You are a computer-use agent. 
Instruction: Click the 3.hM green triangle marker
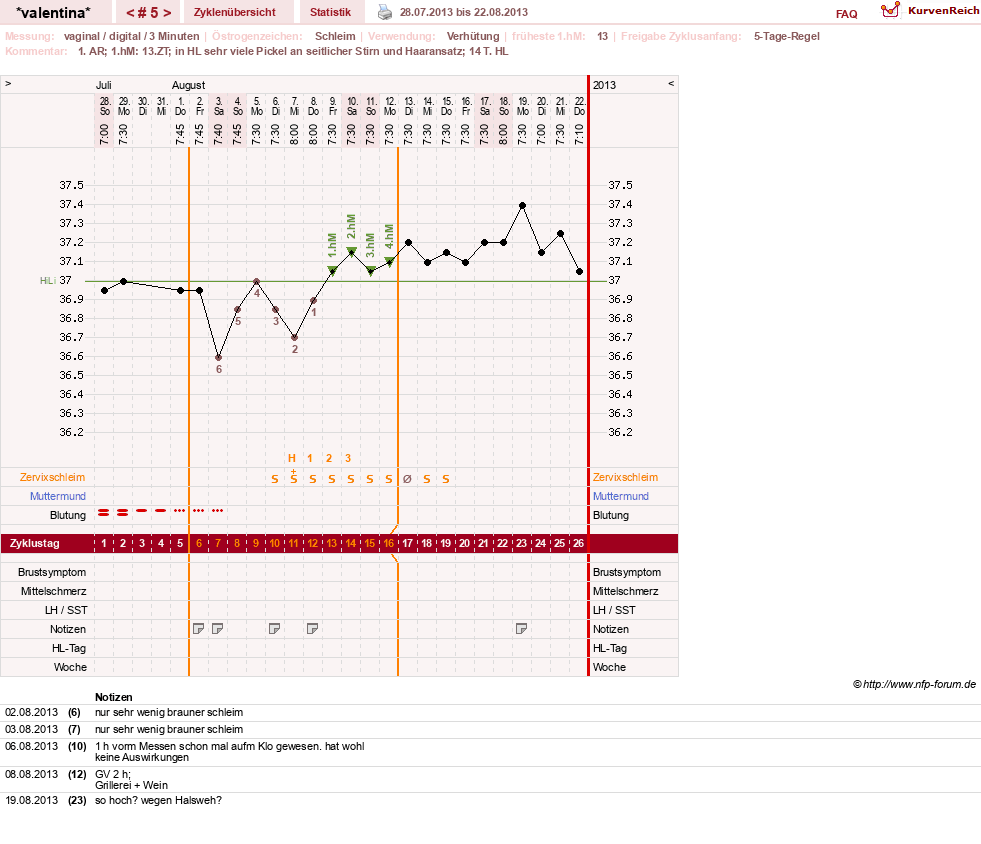370,271
